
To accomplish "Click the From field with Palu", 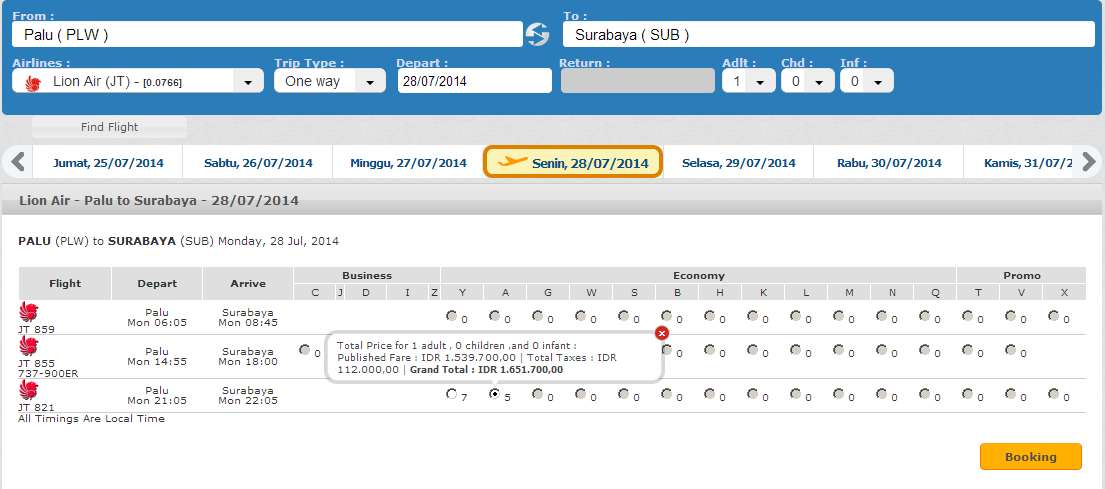I will click(268, 35).
